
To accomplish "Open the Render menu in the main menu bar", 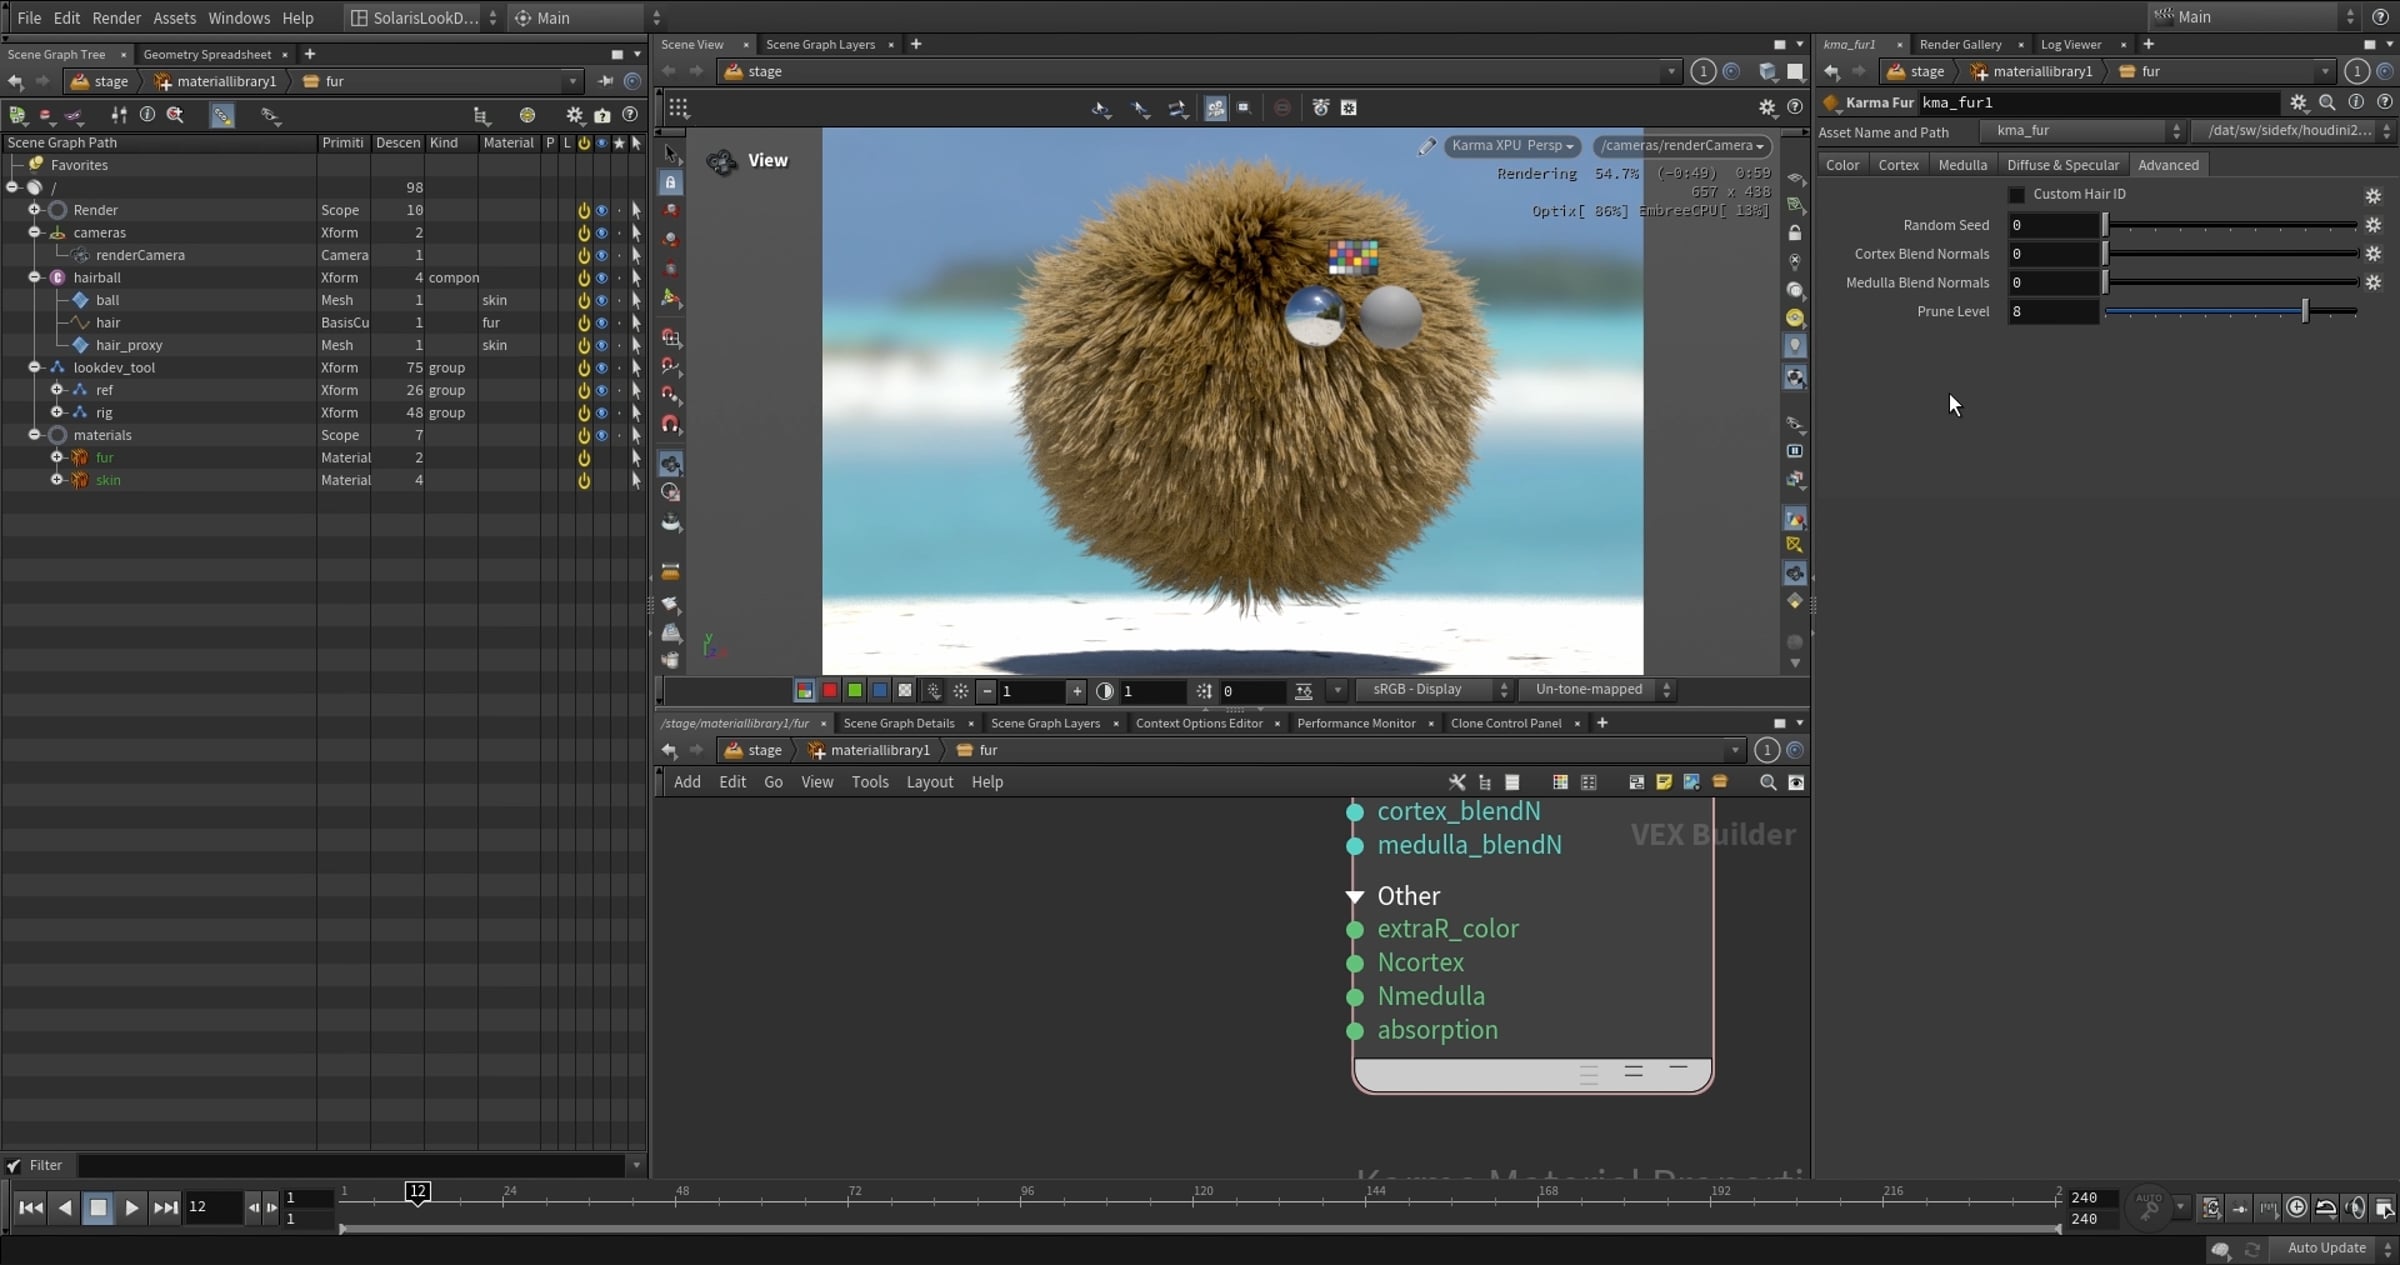I will point(116,18).
